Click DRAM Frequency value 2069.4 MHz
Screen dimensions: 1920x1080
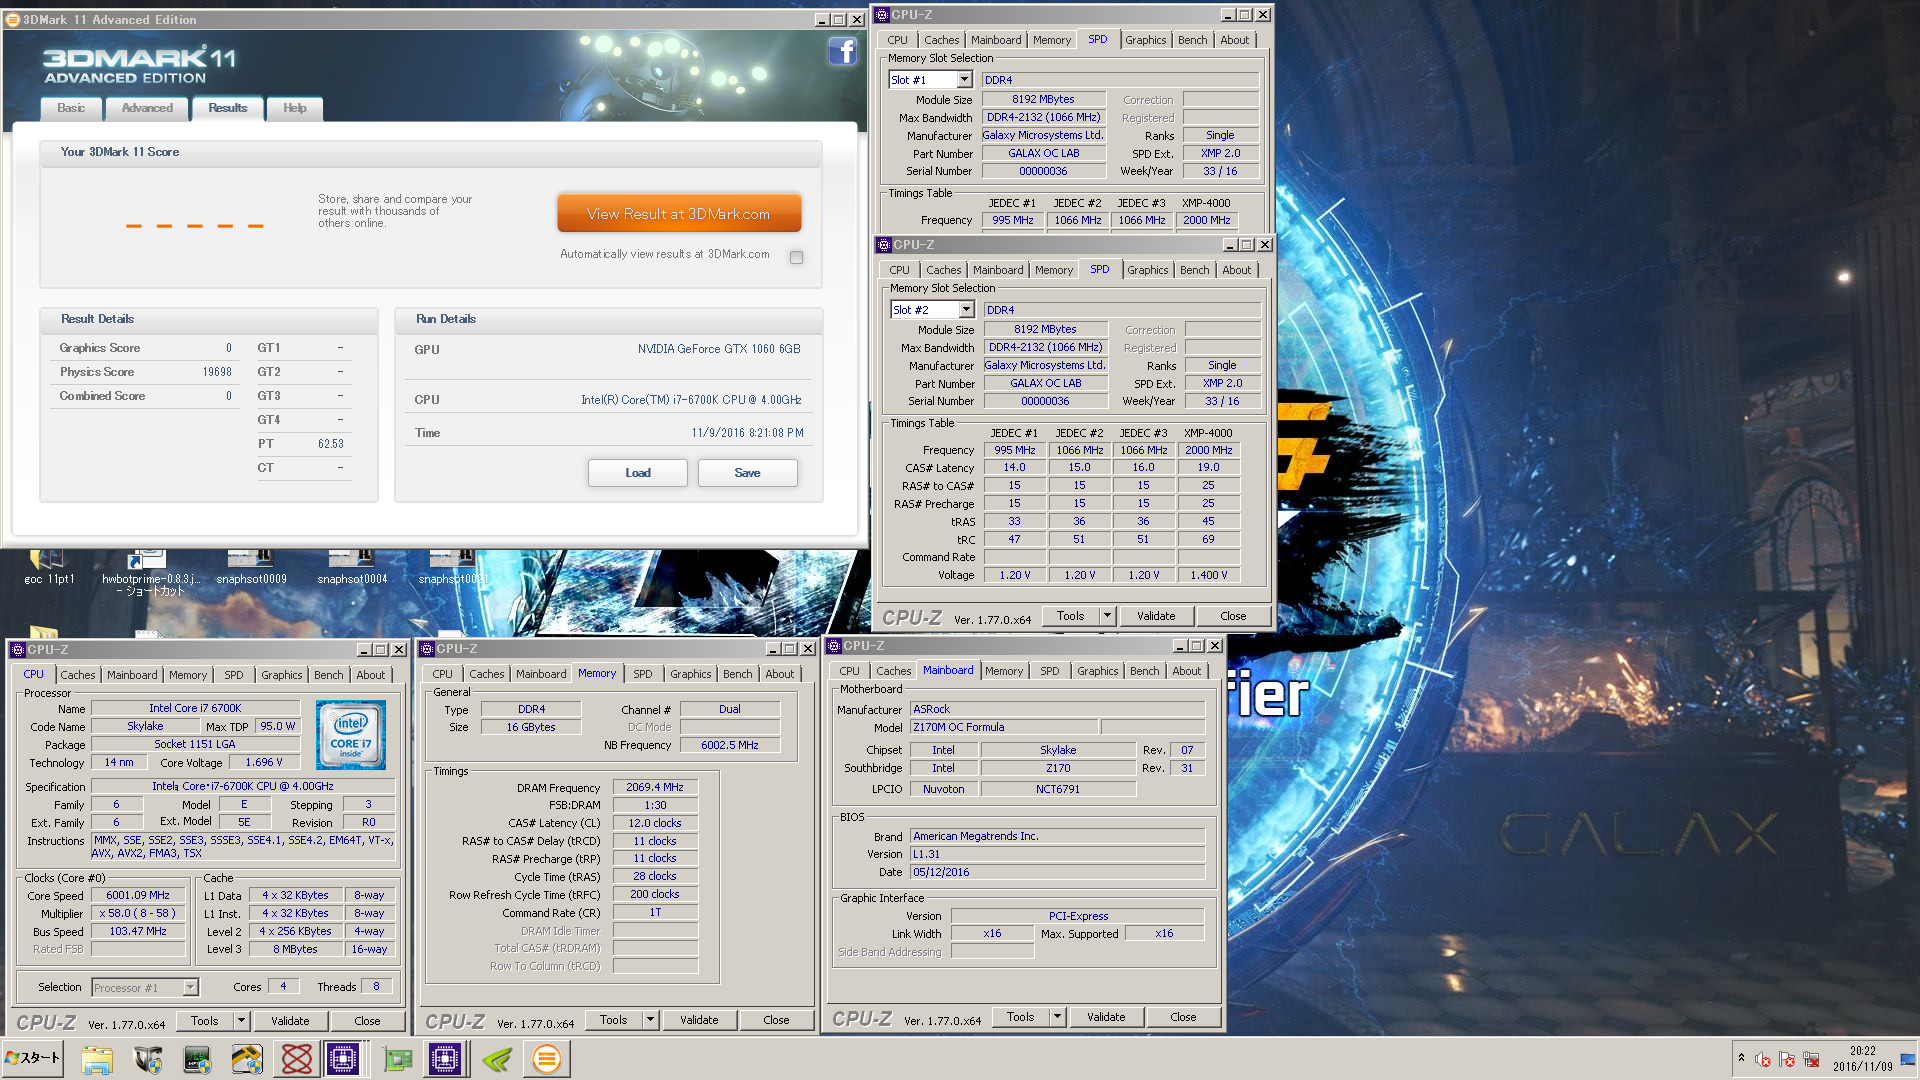pos(655,788)
